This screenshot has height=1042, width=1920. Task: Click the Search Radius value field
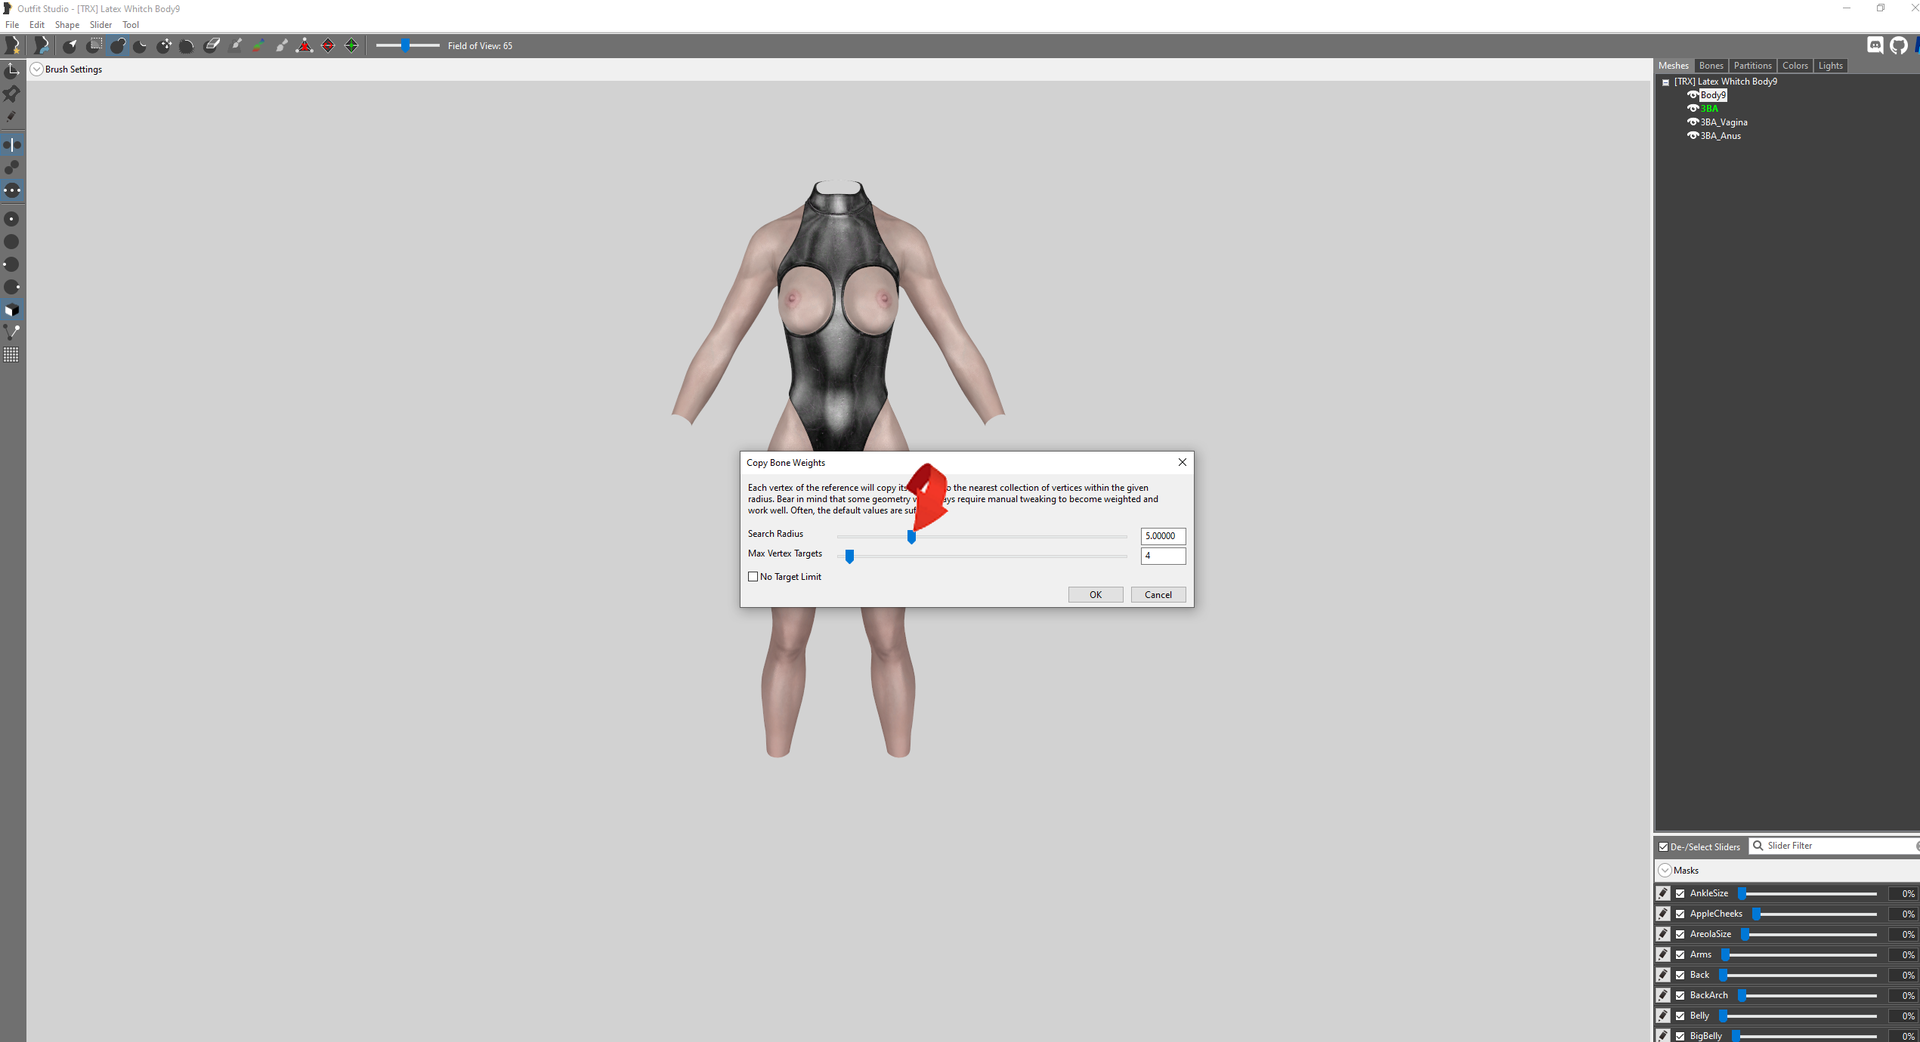(x=1163, y=536)
